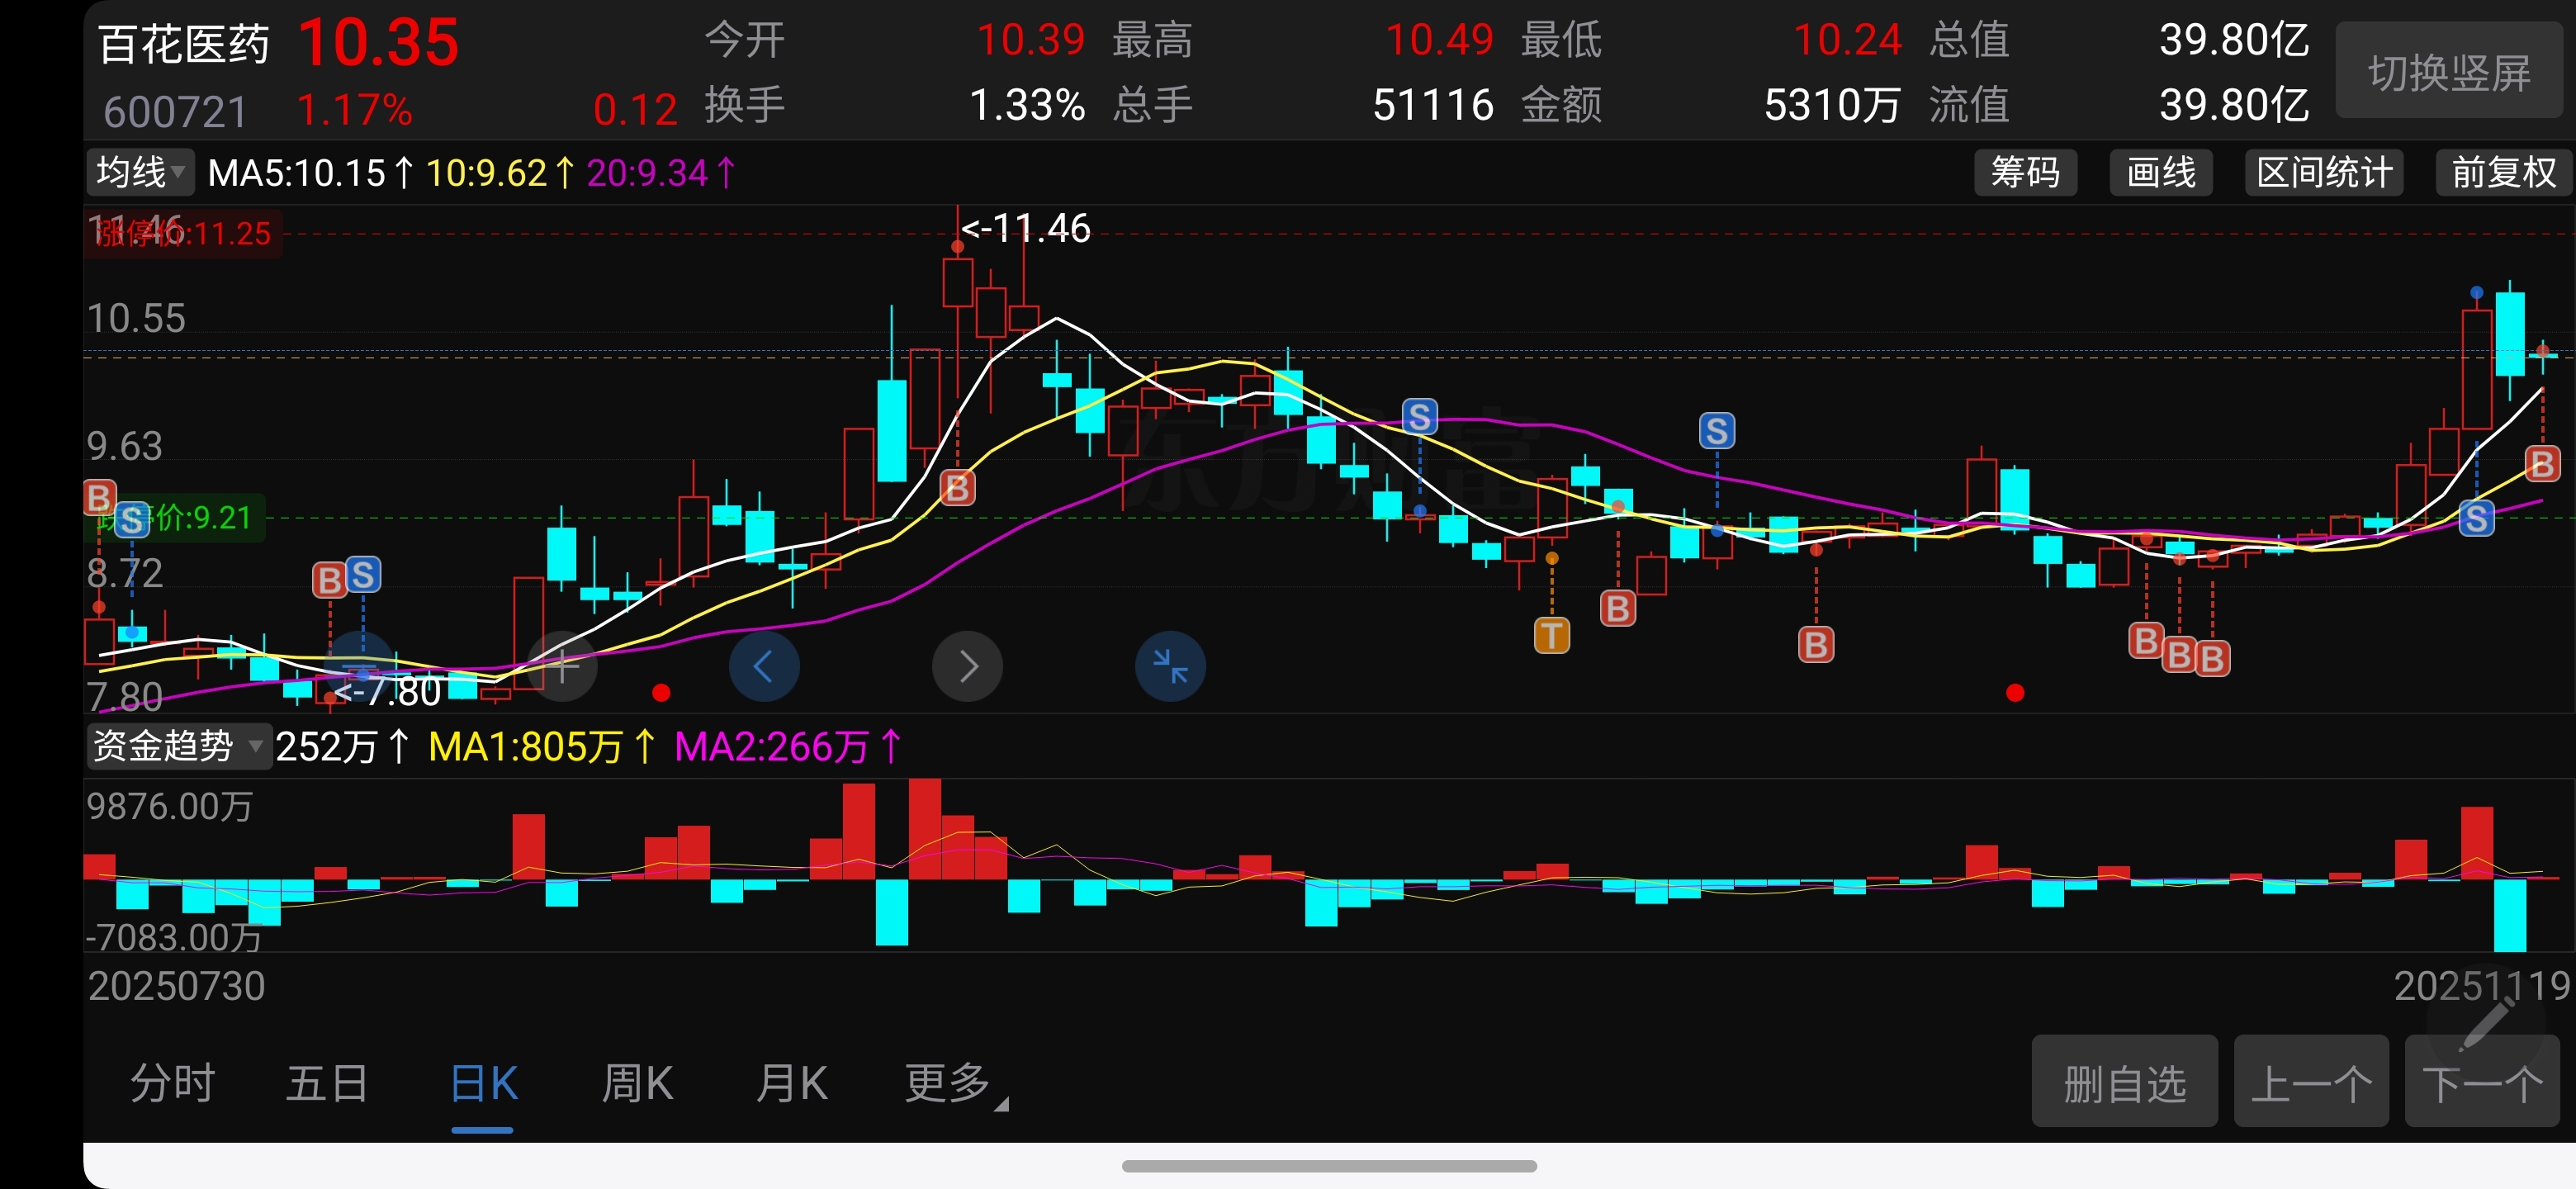The width and height of the screenshot is (2576, 1189).
Task: Switch to 分时 tab
Action: [x=173, y=1083]
